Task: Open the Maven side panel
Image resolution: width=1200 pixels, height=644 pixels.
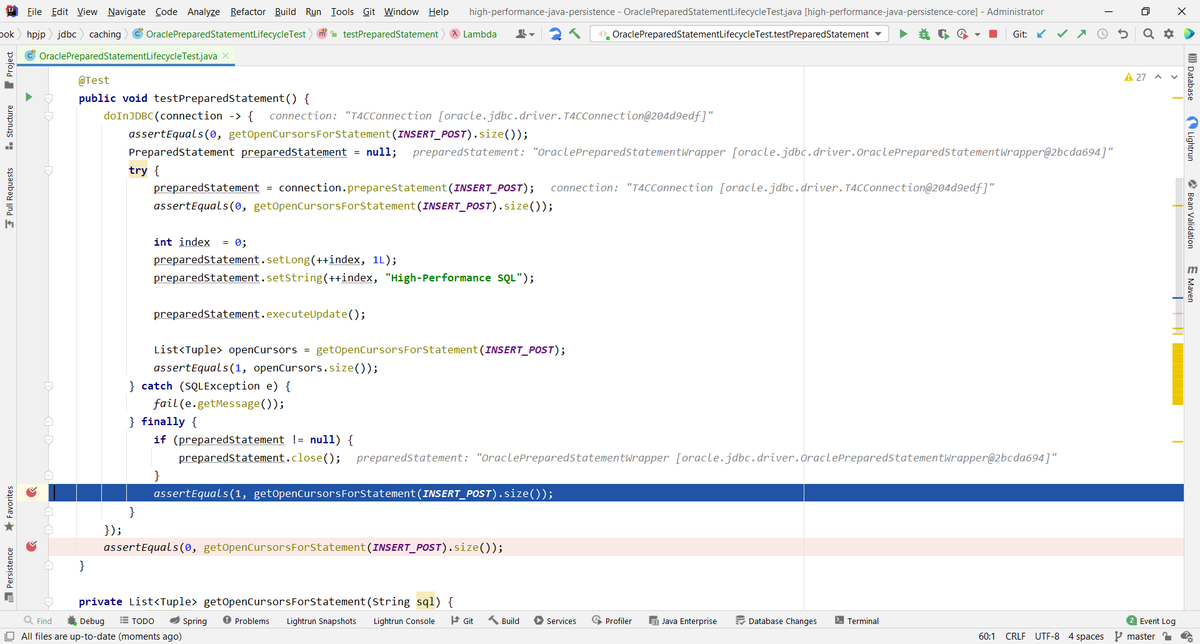Action: [1191, 285]
